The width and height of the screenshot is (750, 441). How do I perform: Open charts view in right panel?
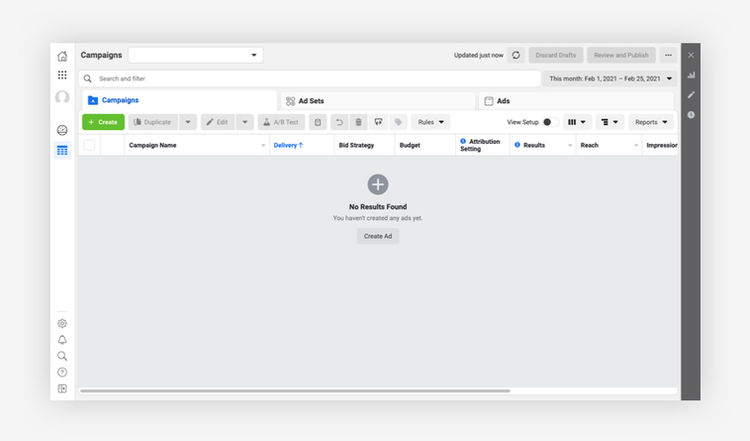tap(691, 75)
